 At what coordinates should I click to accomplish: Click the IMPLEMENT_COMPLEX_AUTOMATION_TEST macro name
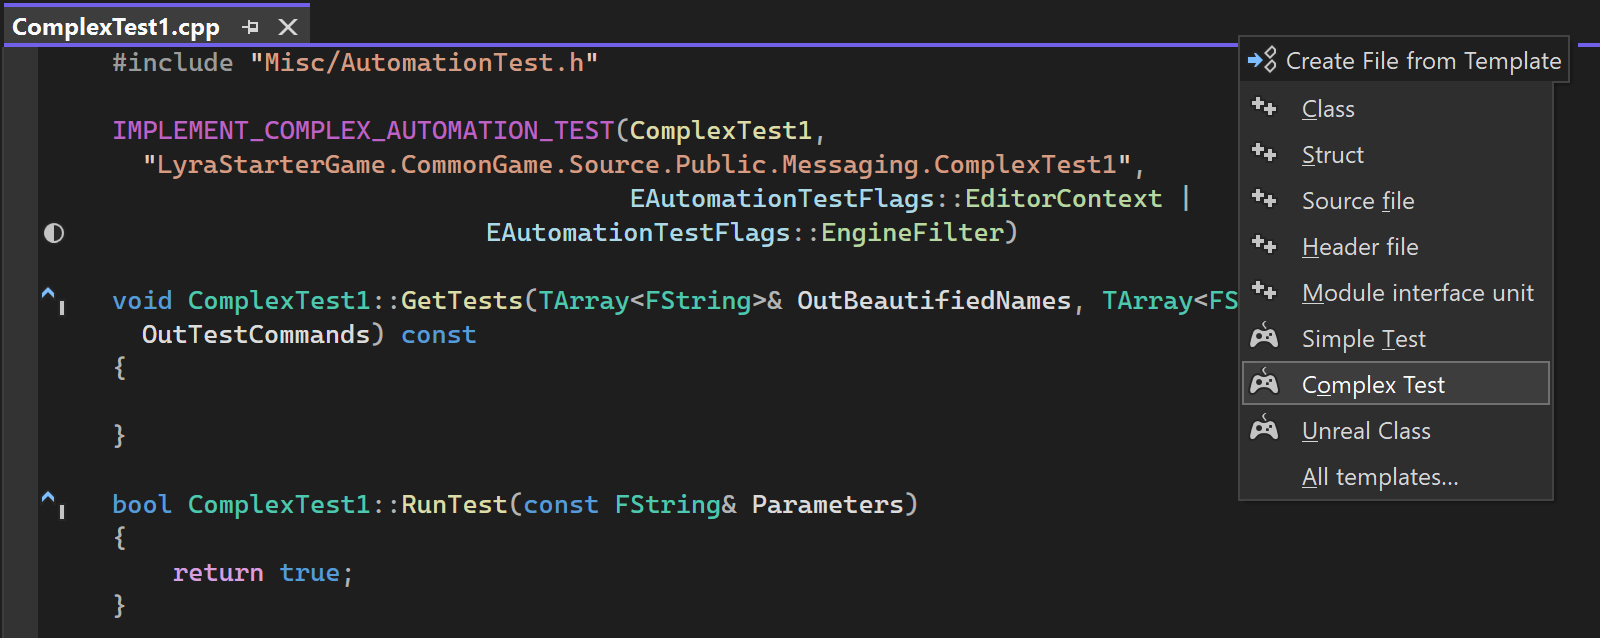363,131
